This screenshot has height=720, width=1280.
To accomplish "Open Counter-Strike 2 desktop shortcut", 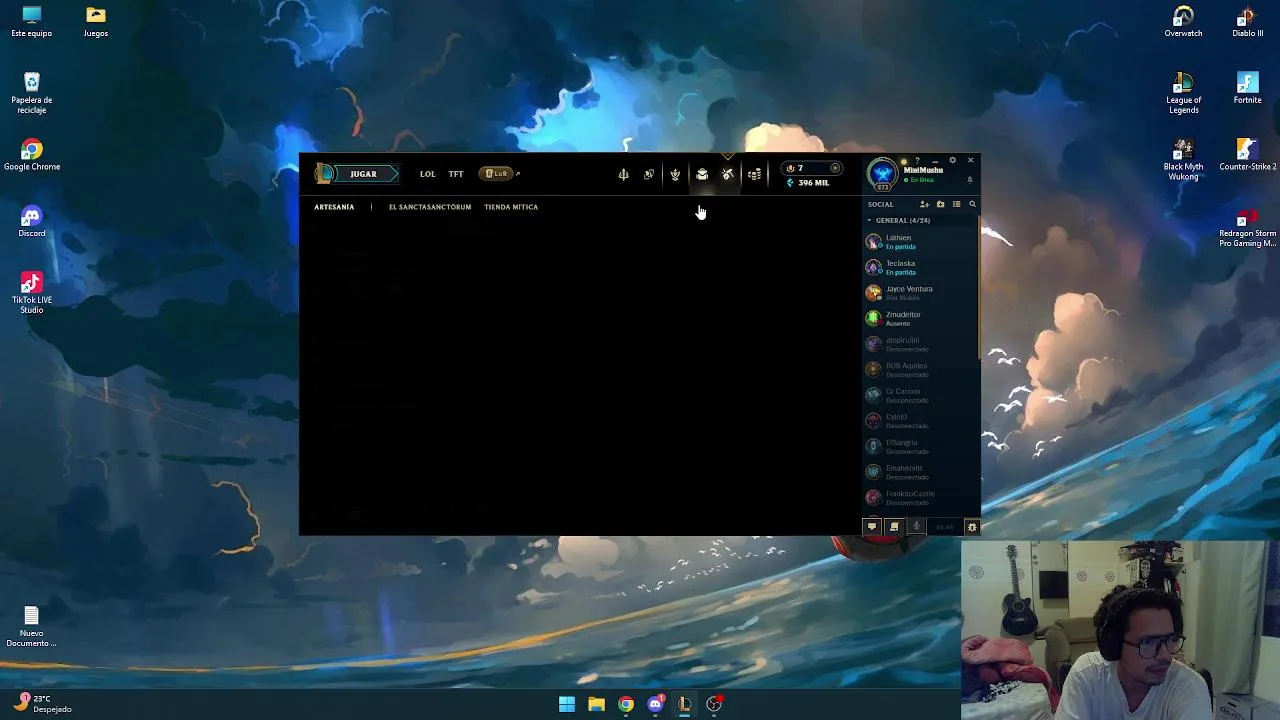I will tap(1247, 156).
